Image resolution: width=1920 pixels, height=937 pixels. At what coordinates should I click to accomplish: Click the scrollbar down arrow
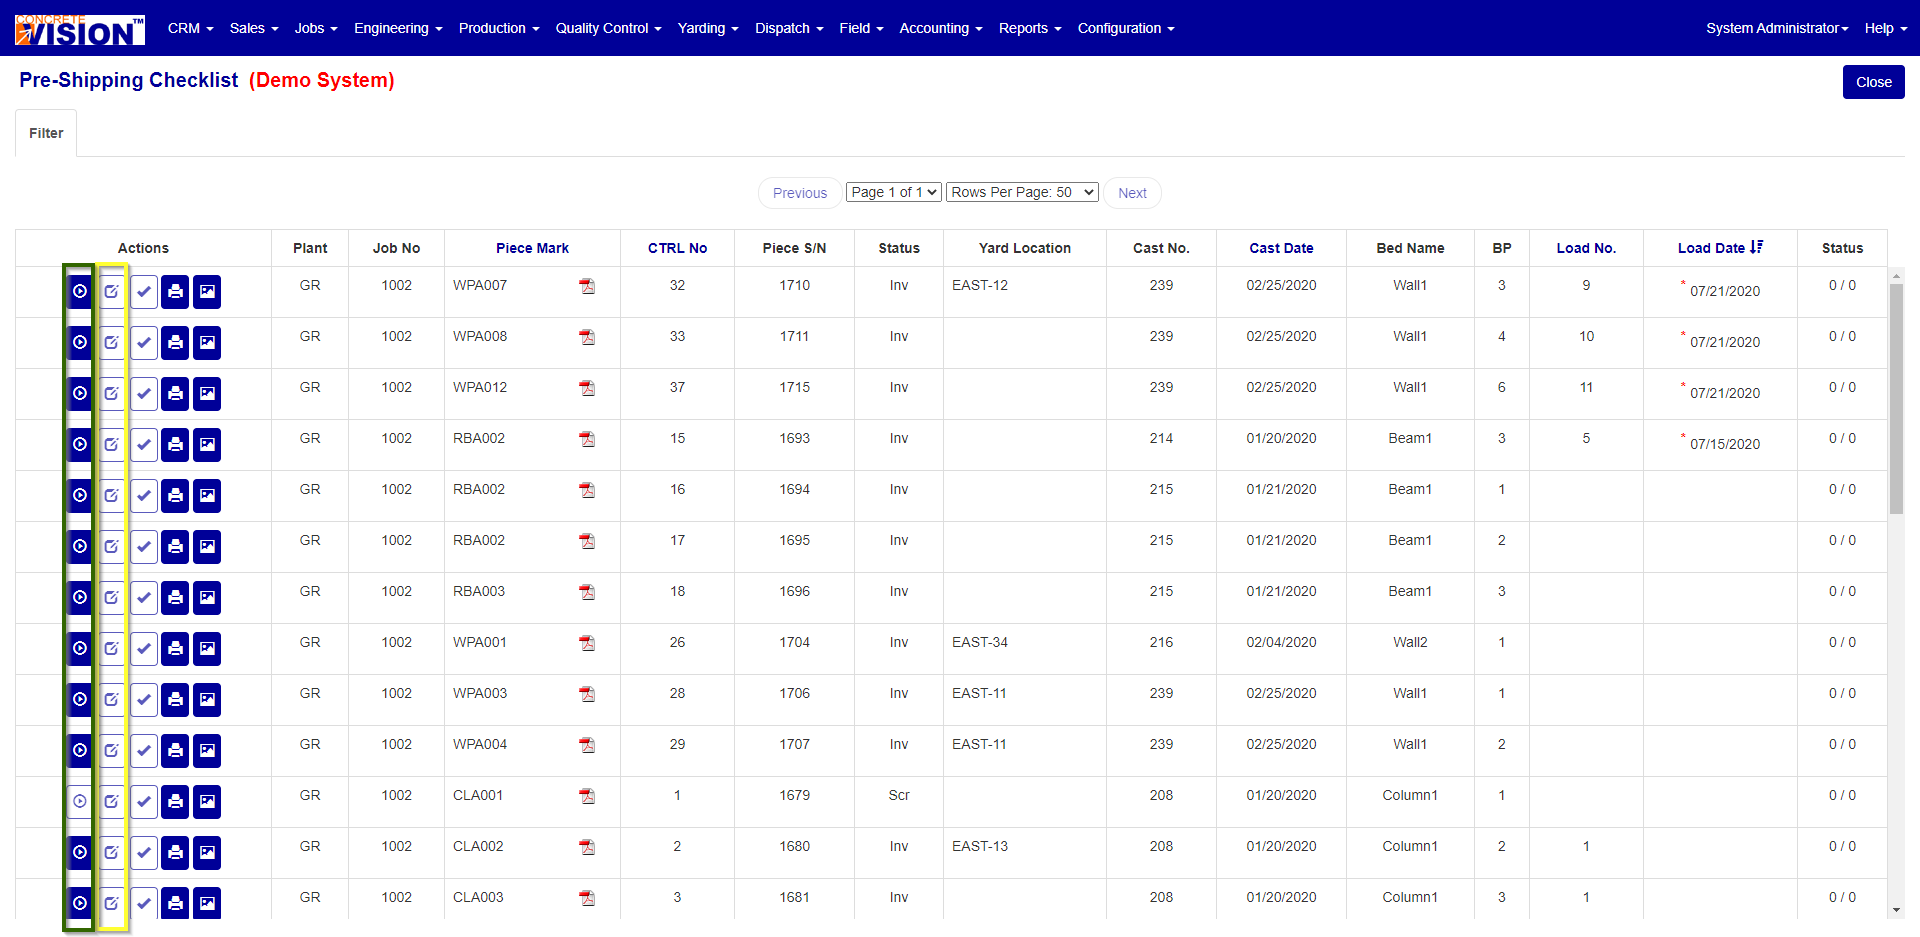click(x=1896, y=911)
